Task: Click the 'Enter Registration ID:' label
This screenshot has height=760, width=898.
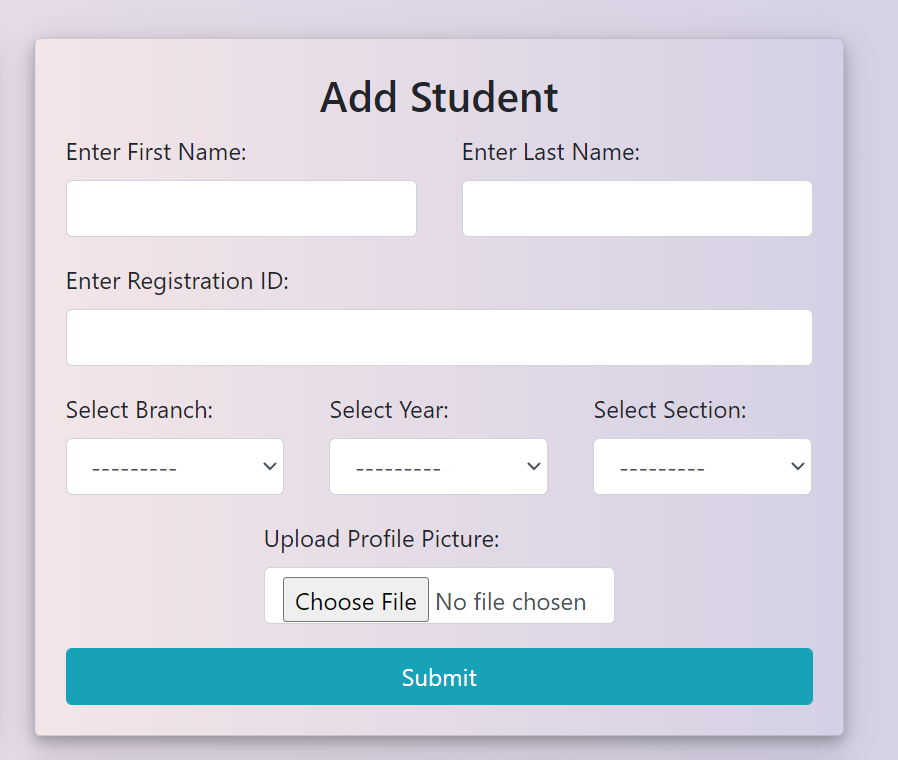Action: 177,281
